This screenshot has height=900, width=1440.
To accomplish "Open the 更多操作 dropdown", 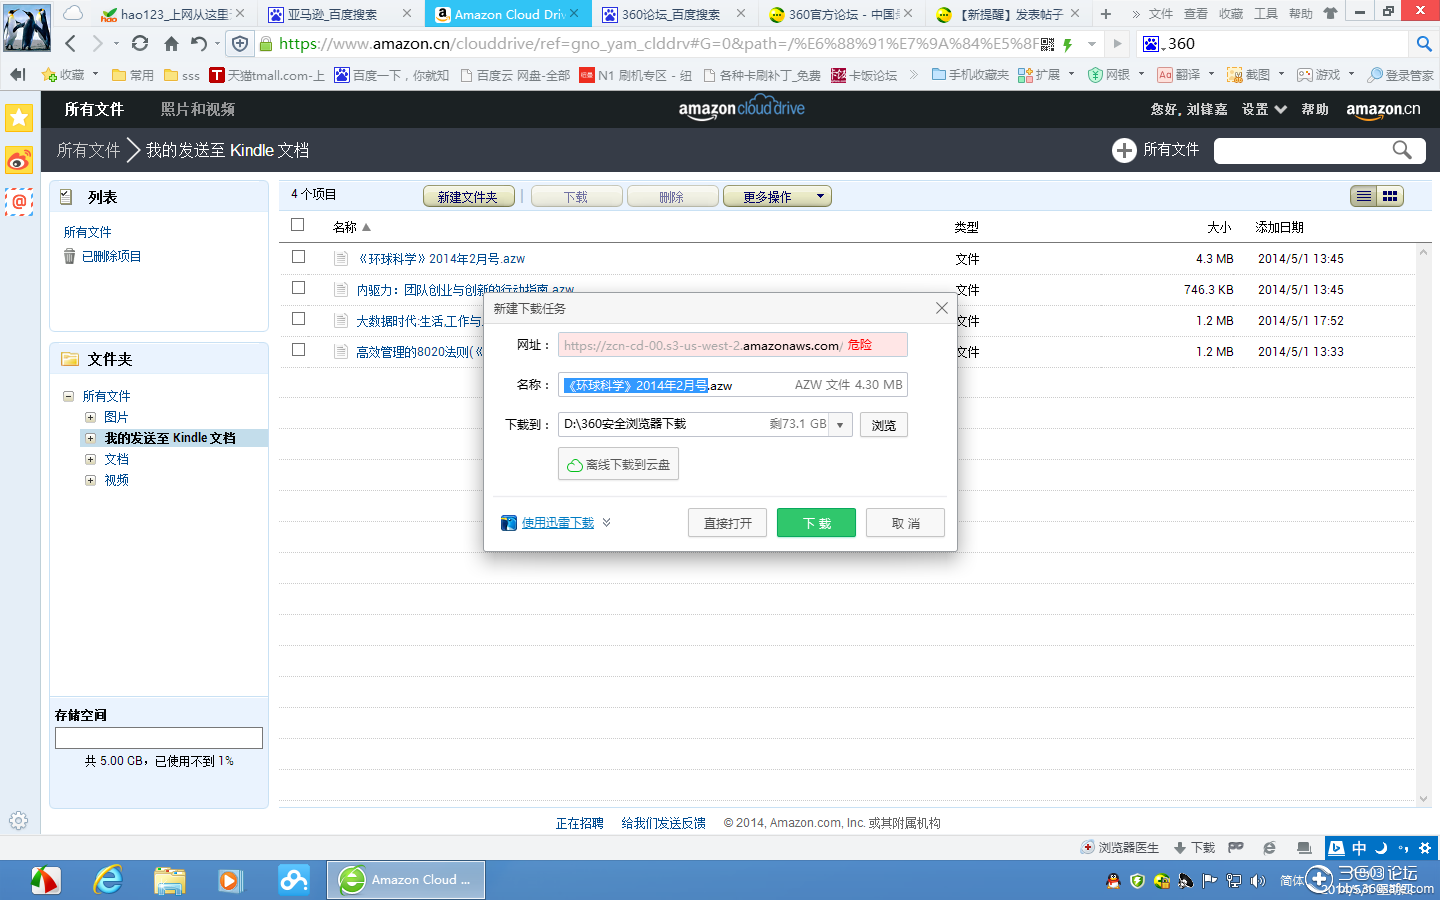I will coord(777,197).
